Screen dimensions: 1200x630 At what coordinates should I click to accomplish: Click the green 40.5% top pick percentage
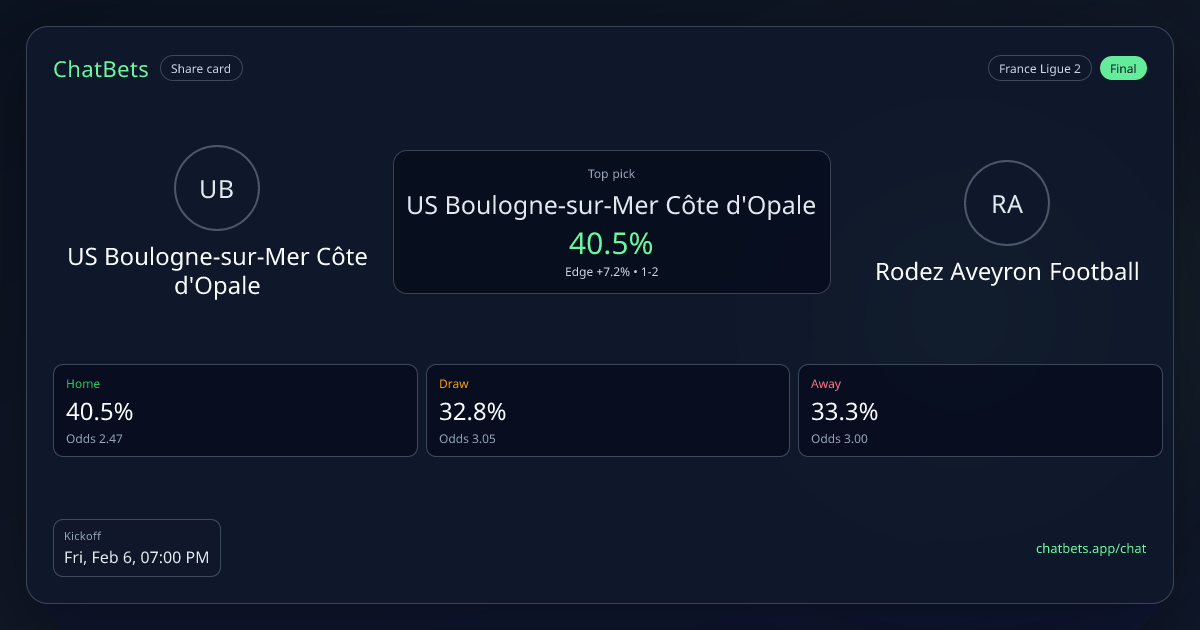point(611,243)
